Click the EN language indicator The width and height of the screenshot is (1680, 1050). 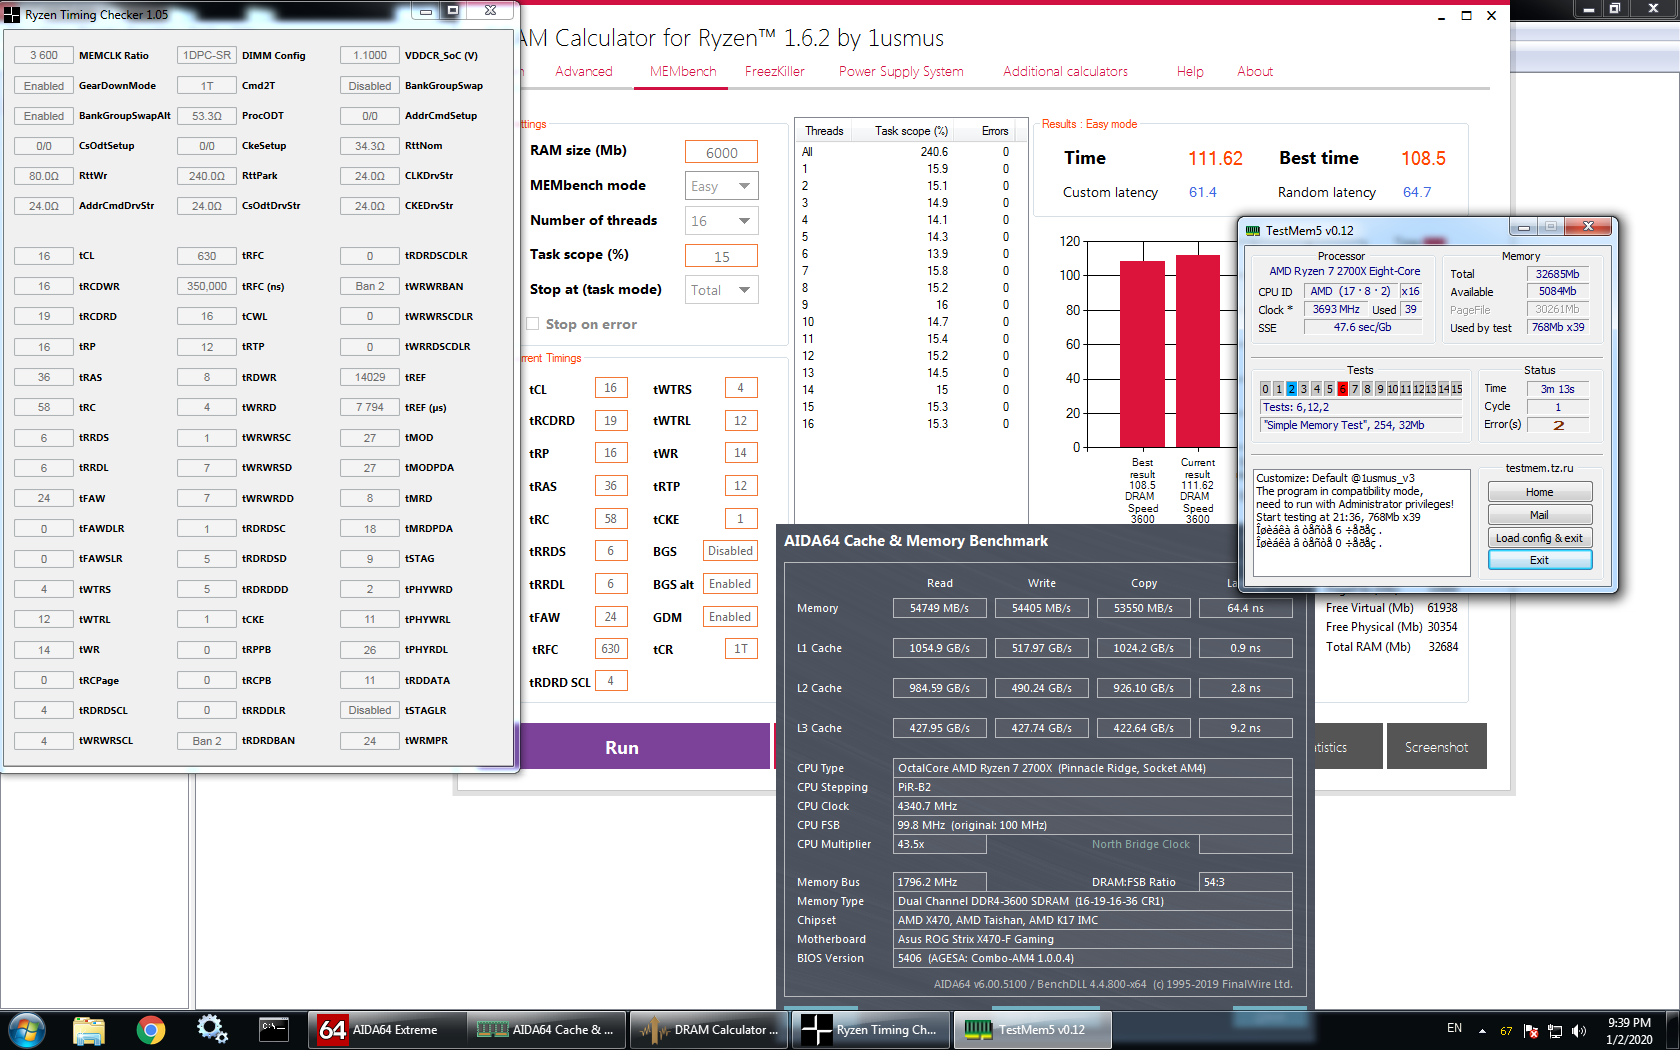pos(1454,1028)
